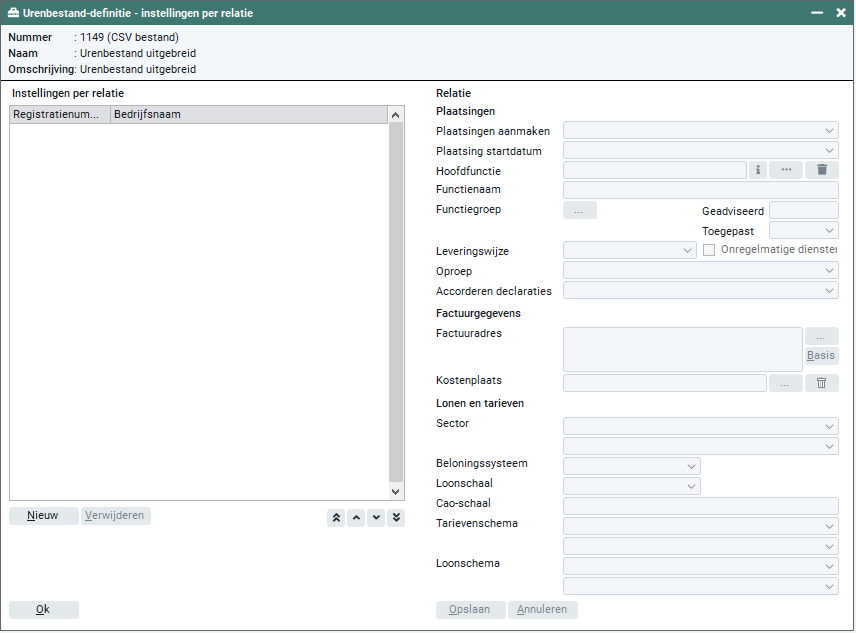Click the Hoofdfunctie info icon
Screen dimensions: 856x633
(758, 170)
